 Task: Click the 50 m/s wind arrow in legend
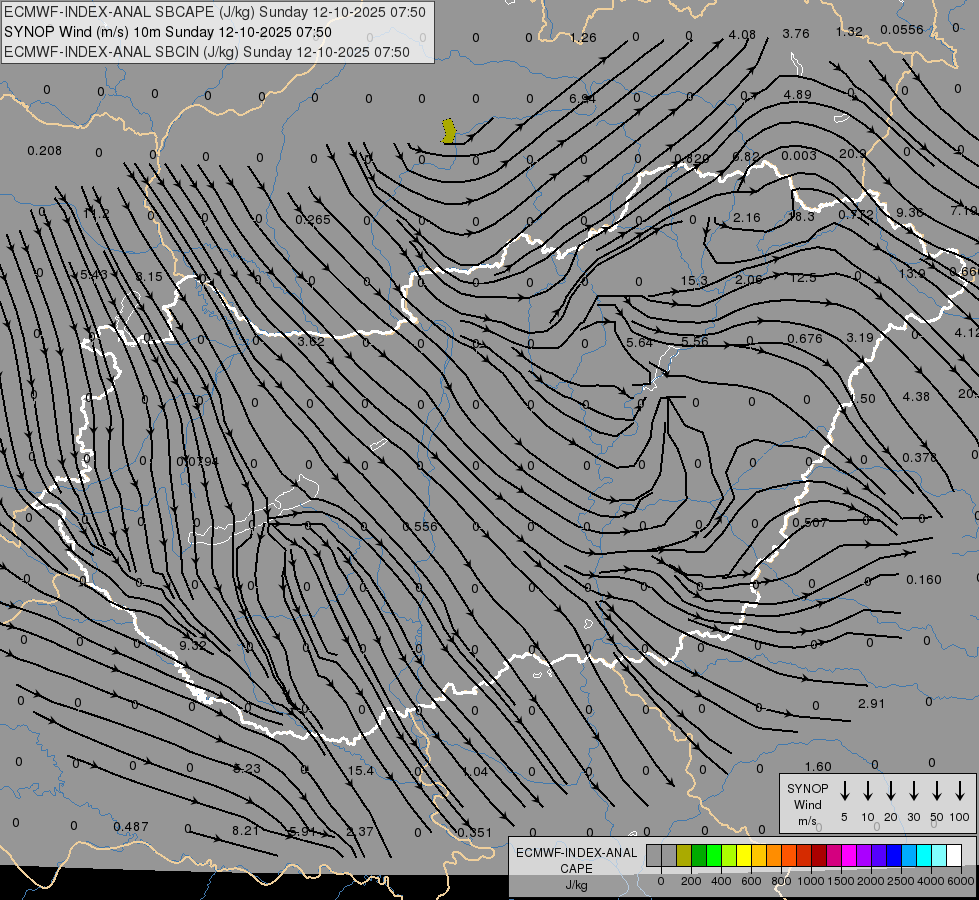click(937, 791)
